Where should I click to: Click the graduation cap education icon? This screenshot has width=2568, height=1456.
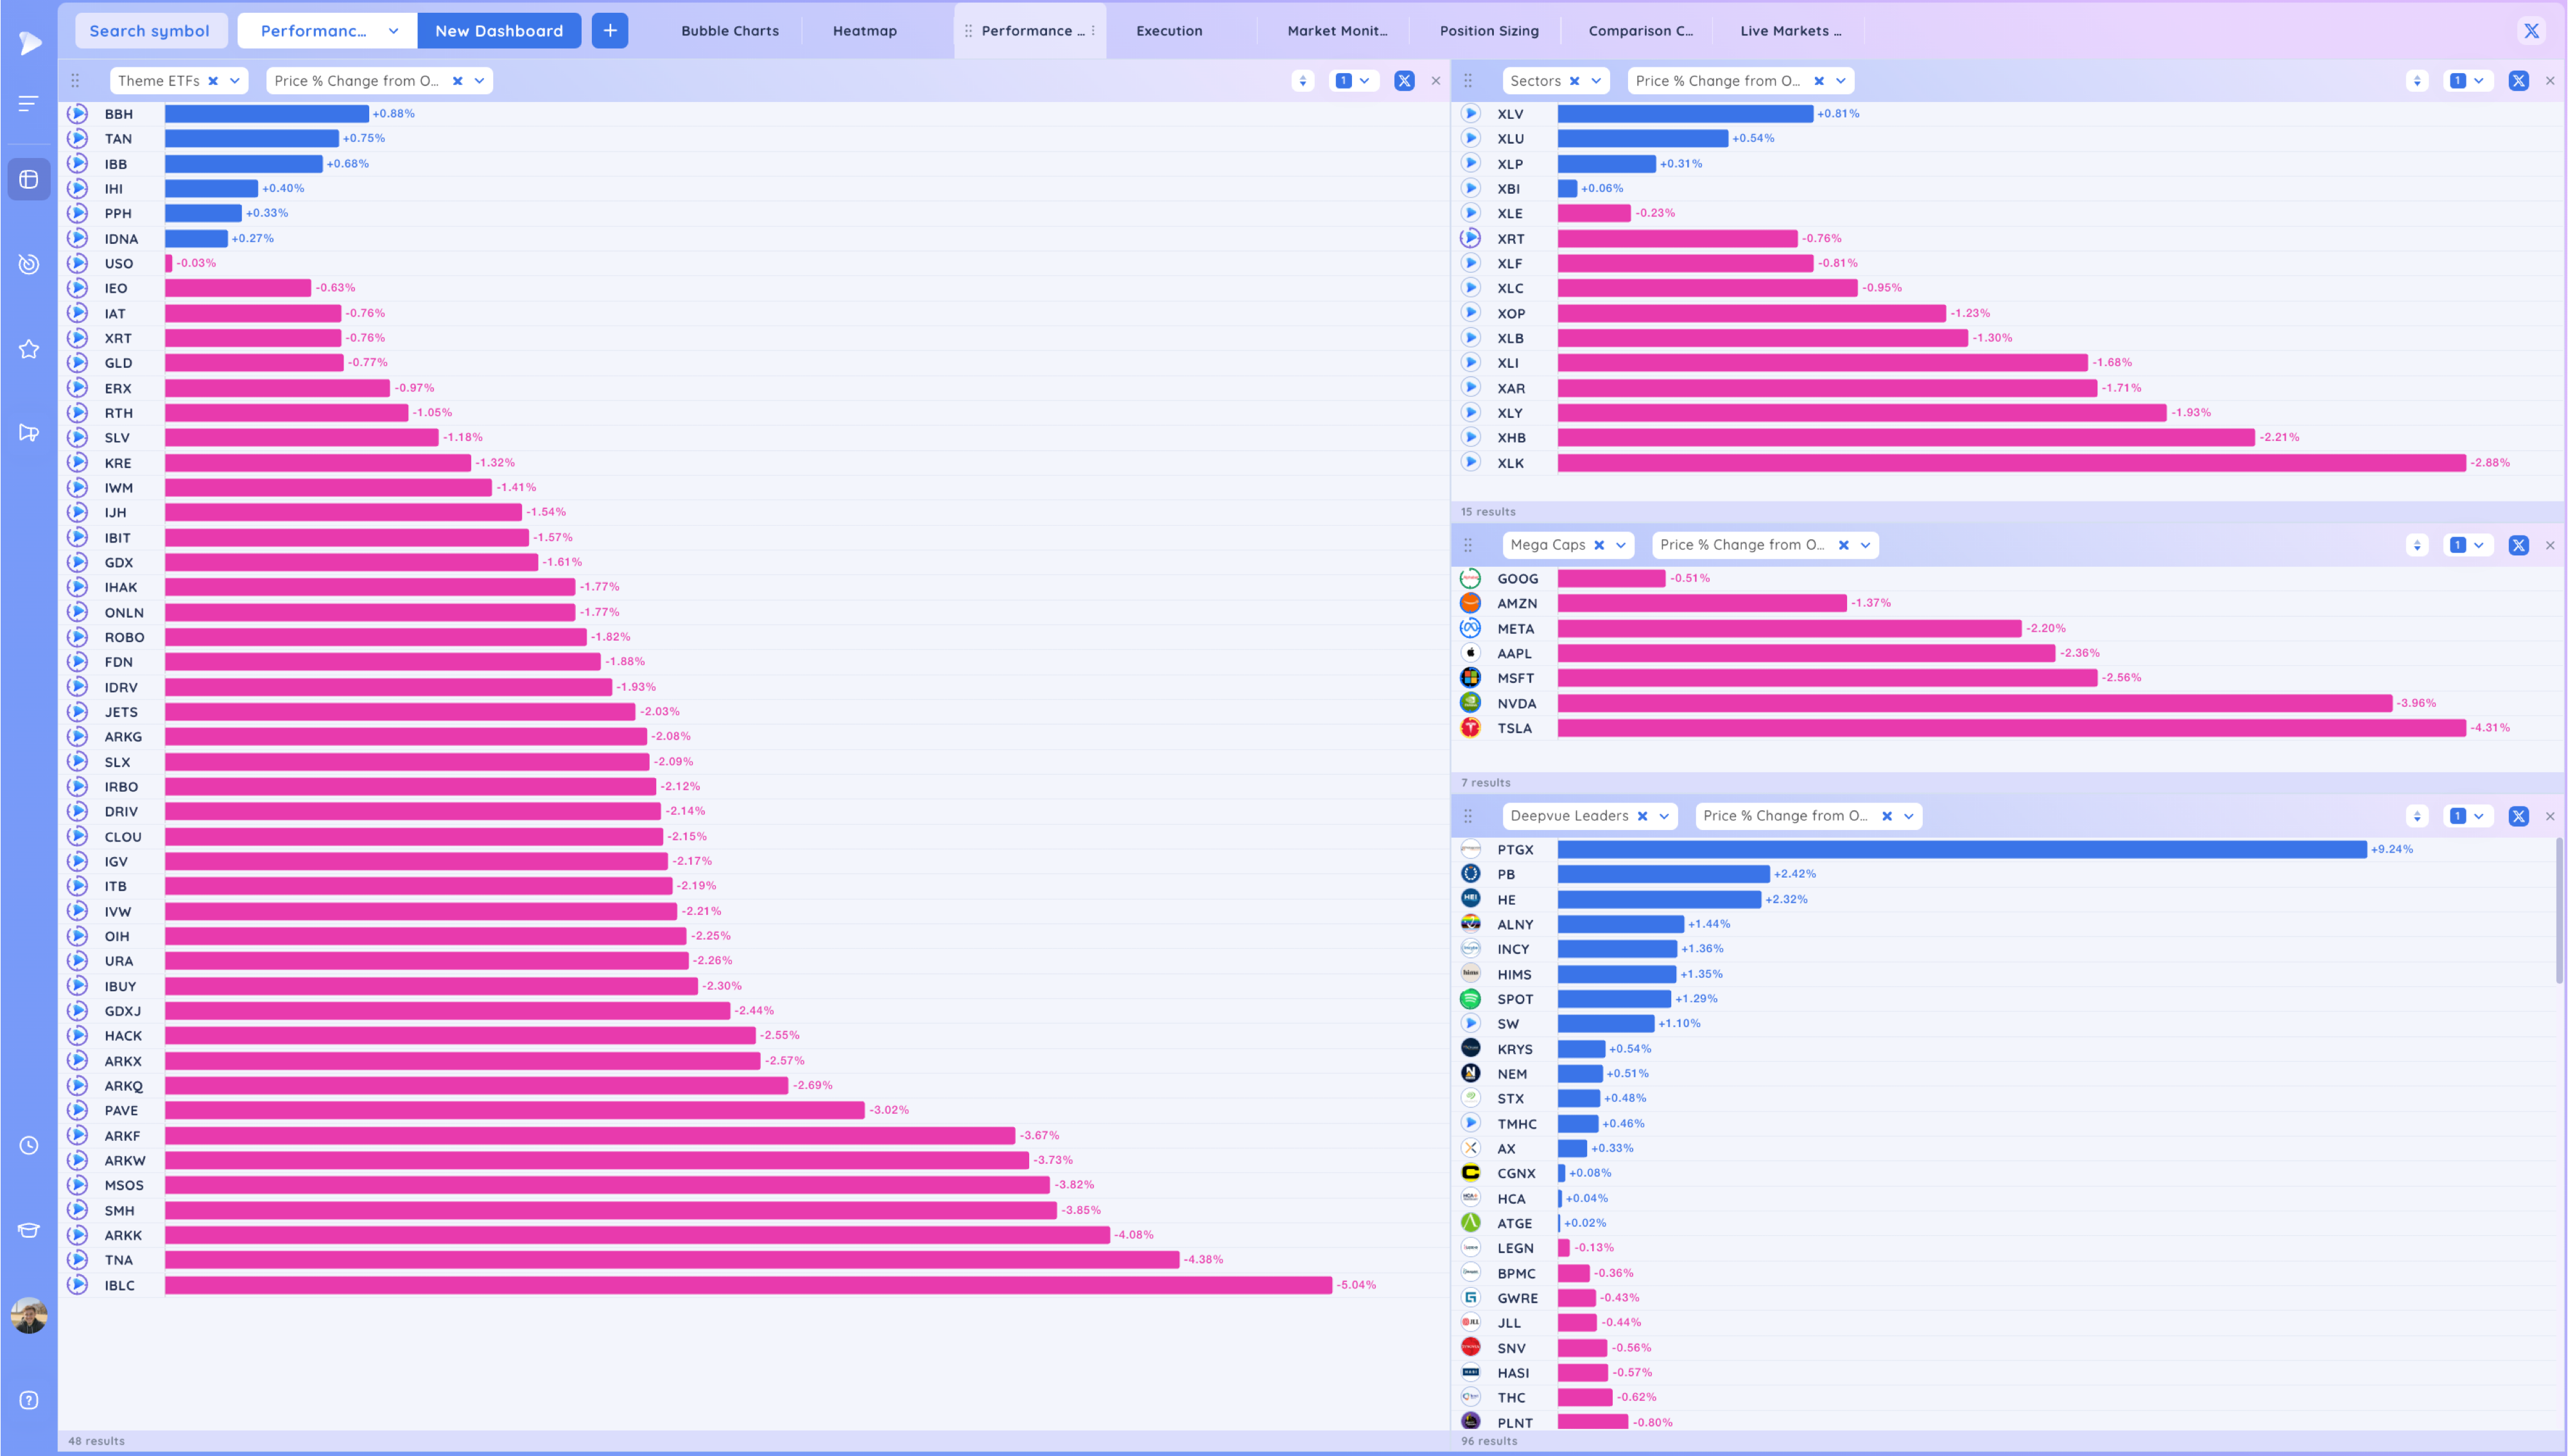(29, 1230)
